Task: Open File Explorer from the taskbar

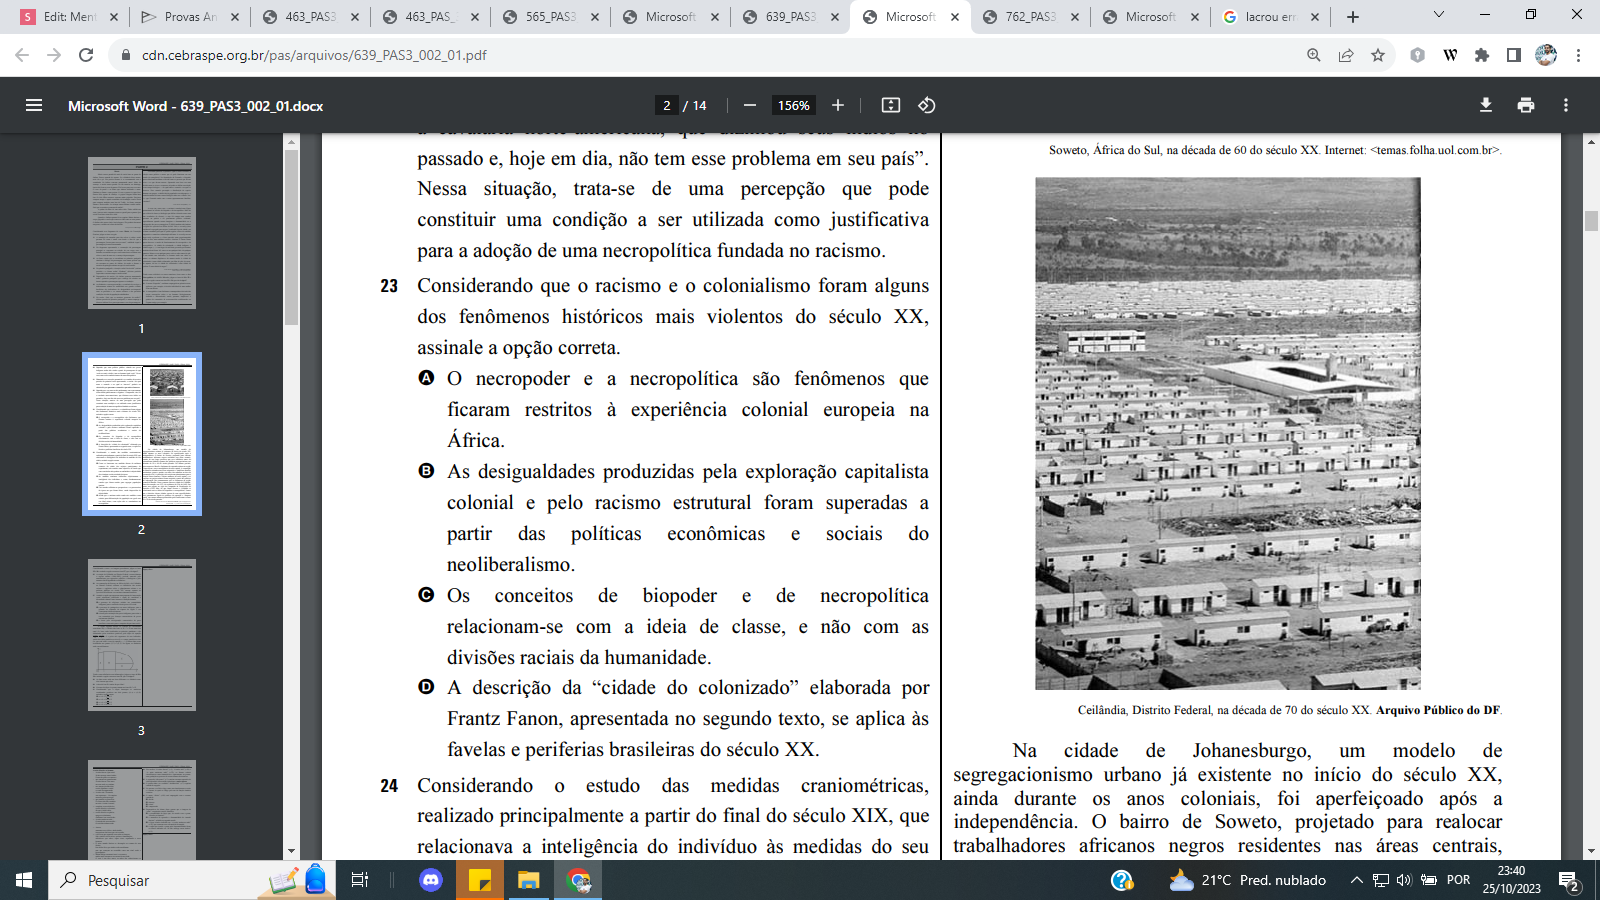Action: (x=528, y=880)
